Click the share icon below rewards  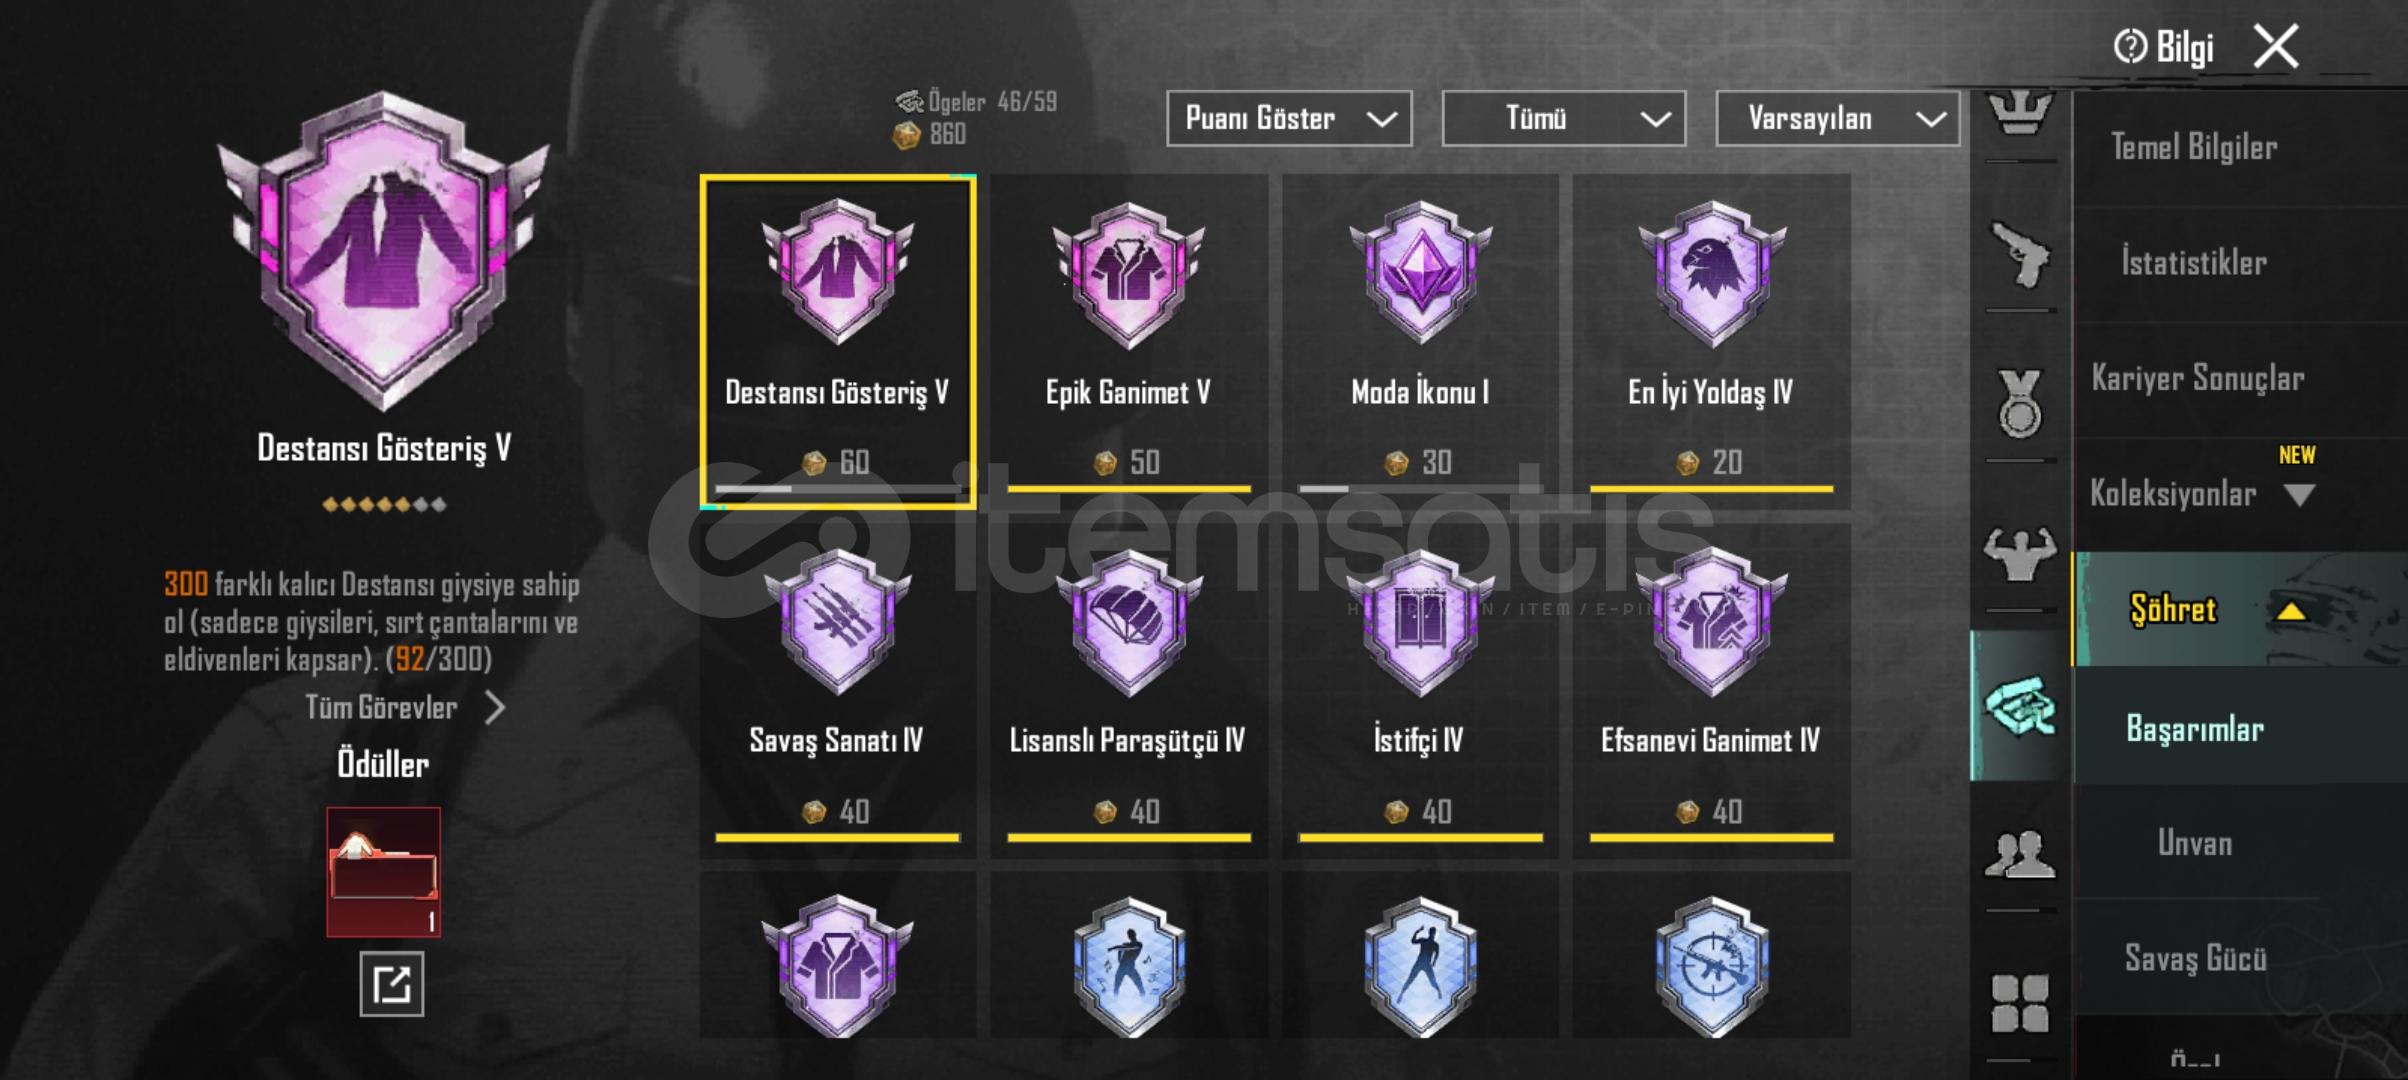coord(392,985)
